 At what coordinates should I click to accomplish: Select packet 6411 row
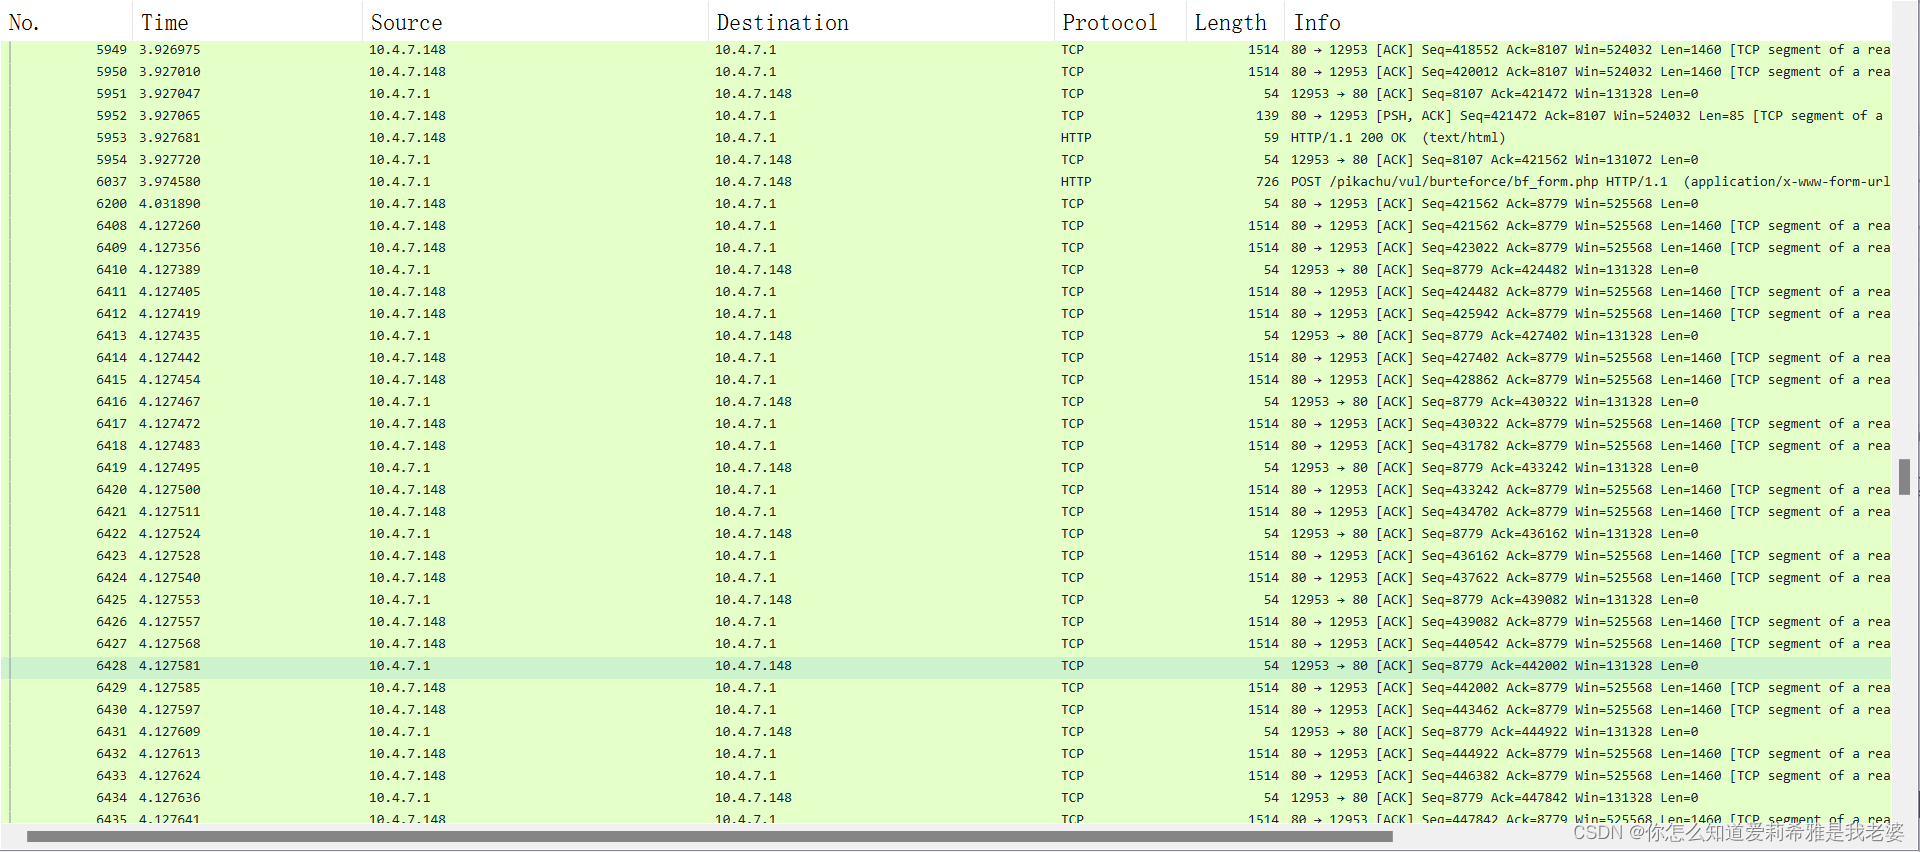pyautogui.click(x=945, y=292)
